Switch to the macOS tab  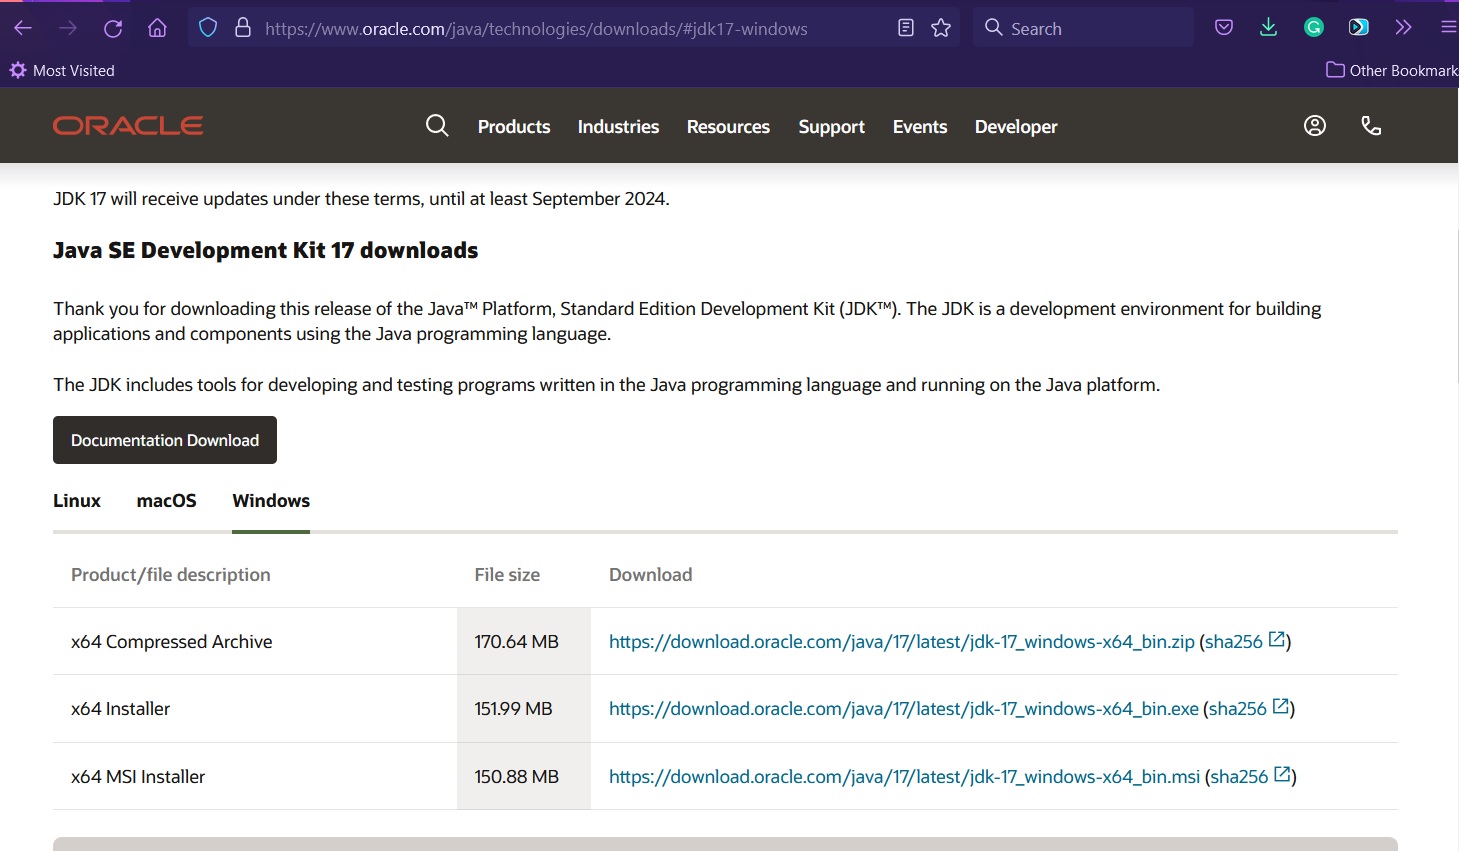click(166, 501)
